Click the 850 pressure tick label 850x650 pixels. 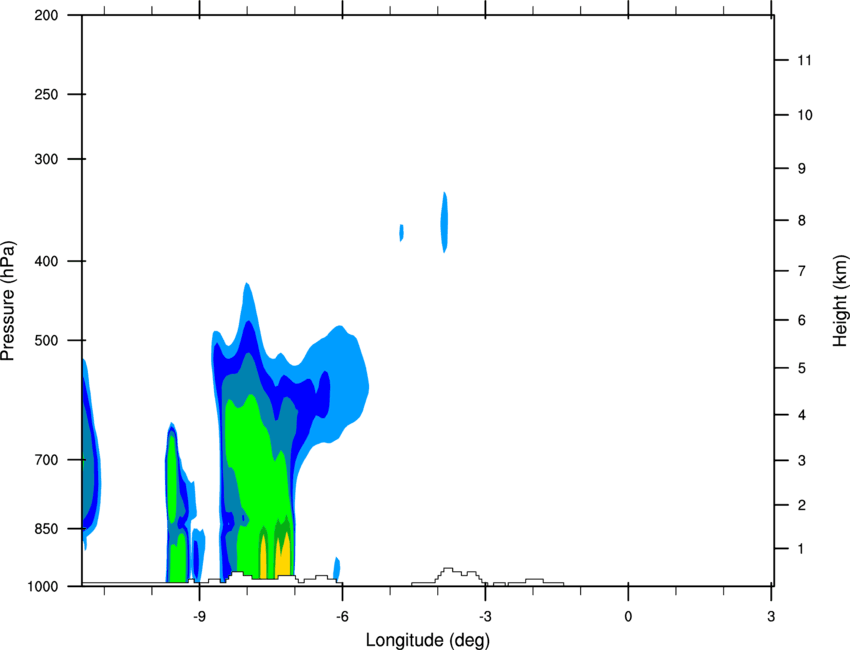pos(46,529)
